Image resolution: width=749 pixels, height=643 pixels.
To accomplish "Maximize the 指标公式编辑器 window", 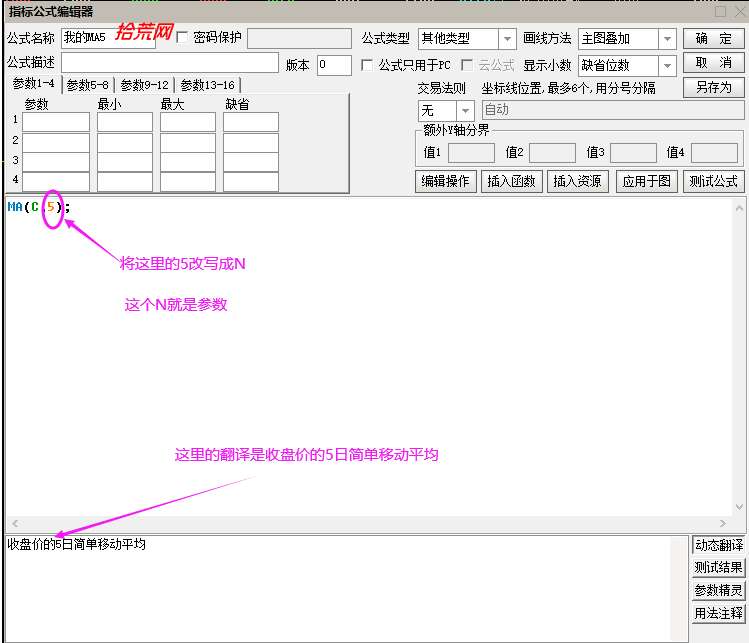I will tap(720, 11).
